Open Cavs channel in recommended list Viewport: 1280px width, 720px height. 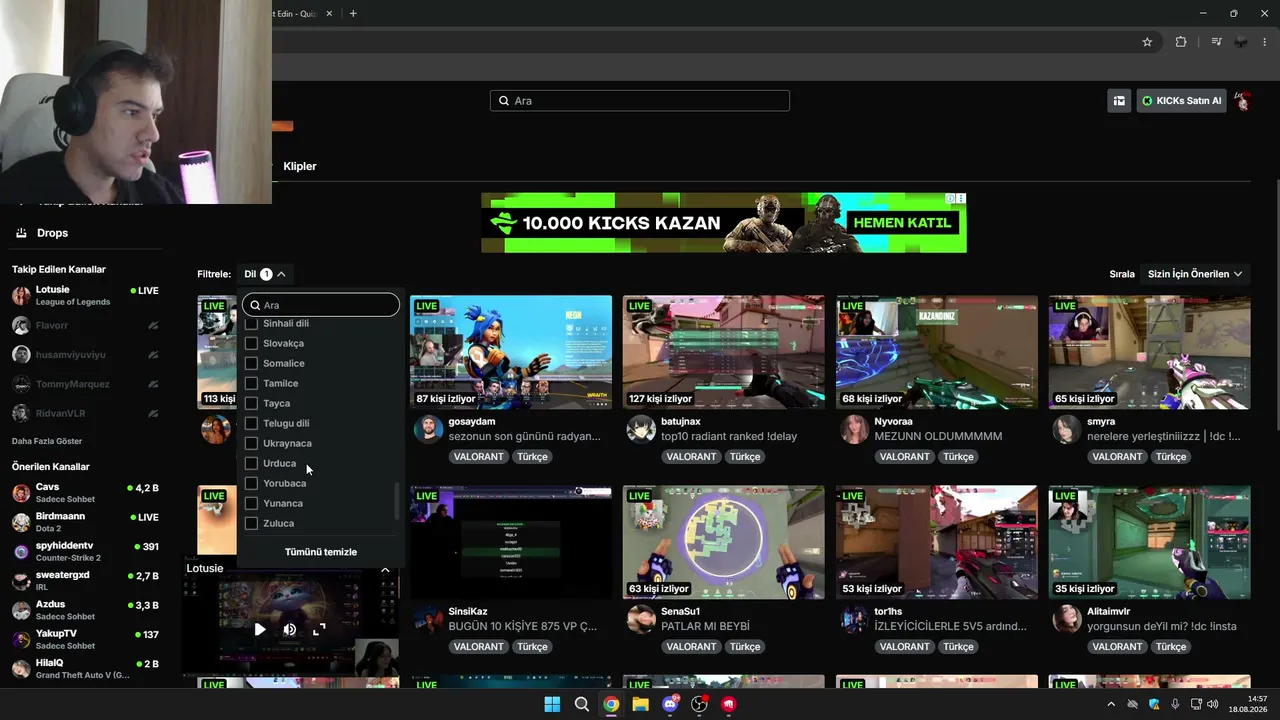tap(85, 493)
